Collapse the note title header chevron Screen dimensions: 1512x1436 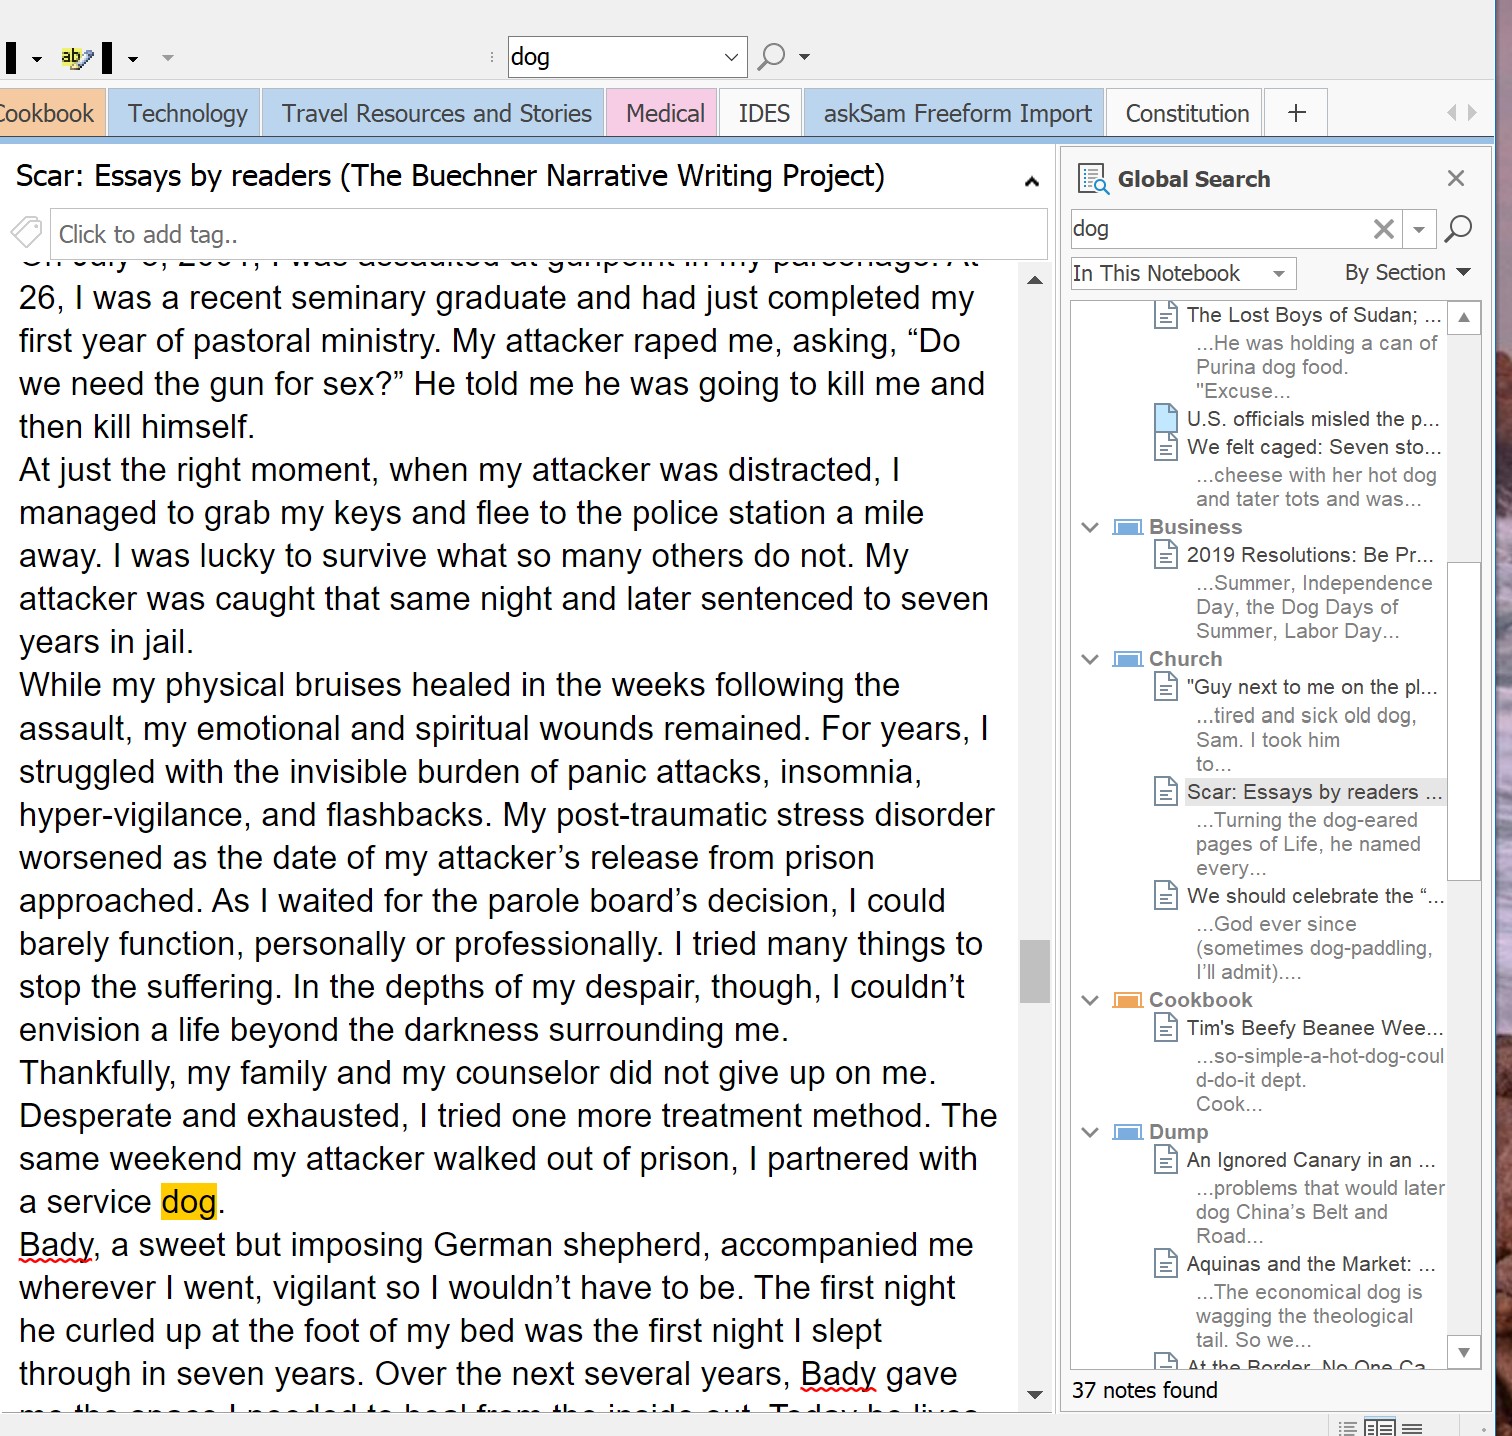(1031, 181)
